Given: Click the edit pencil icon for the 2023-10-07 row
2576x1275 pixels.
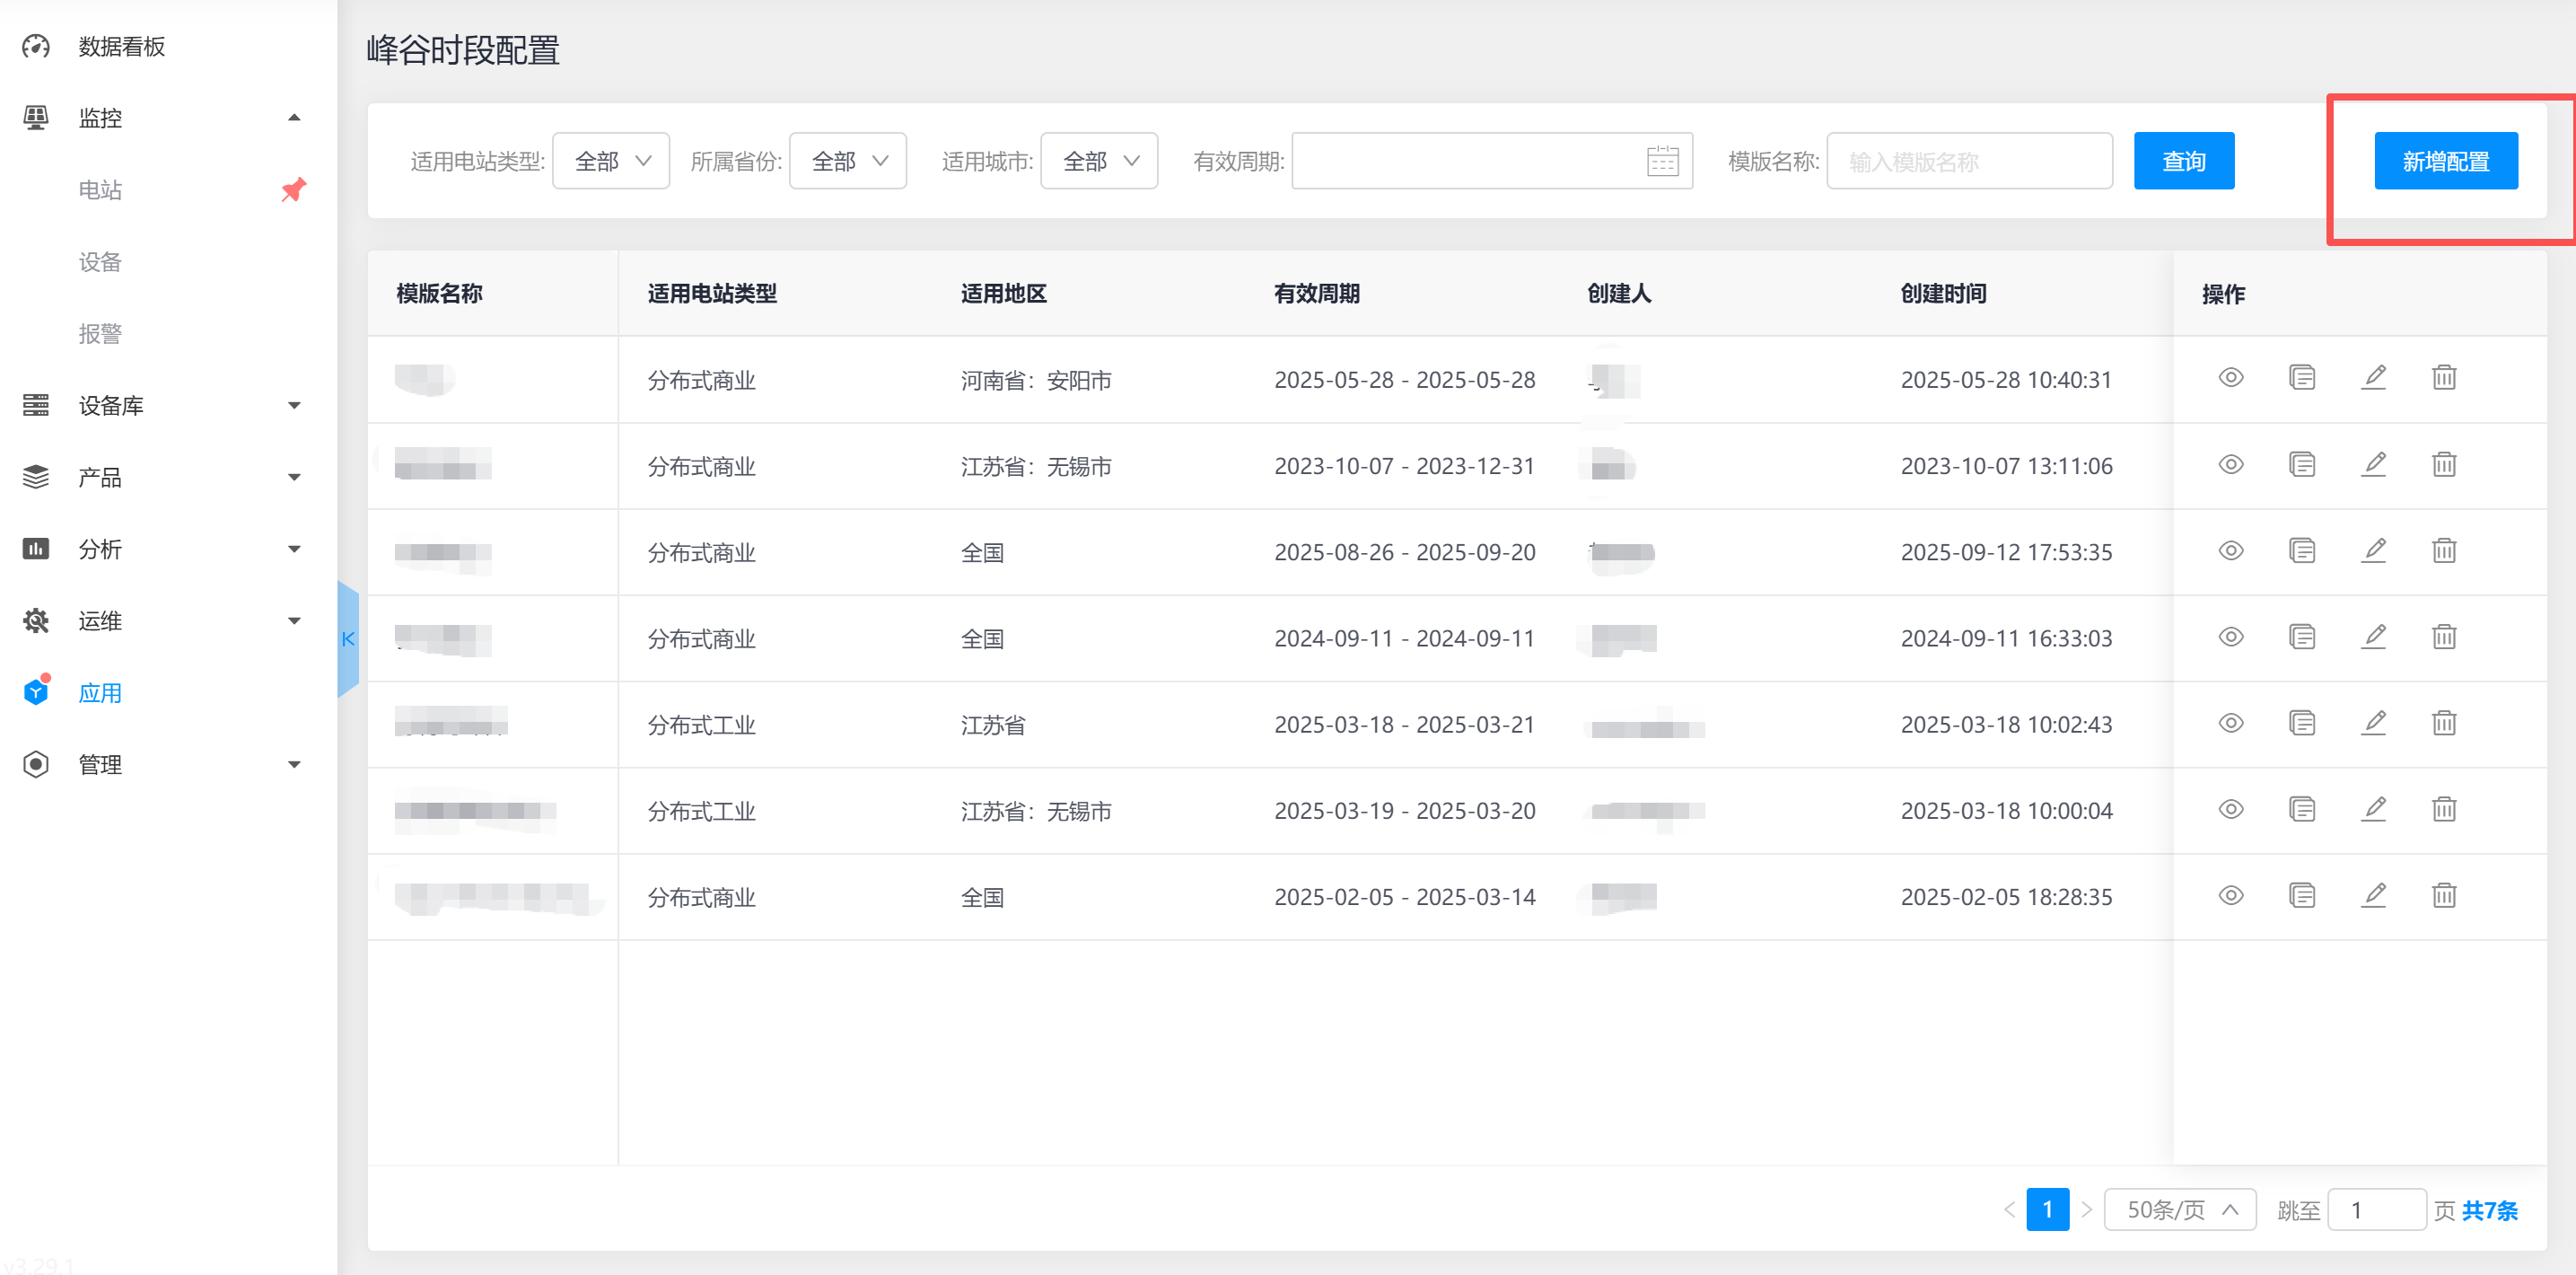Looking at the screenshot, I should pos(2373,464).
